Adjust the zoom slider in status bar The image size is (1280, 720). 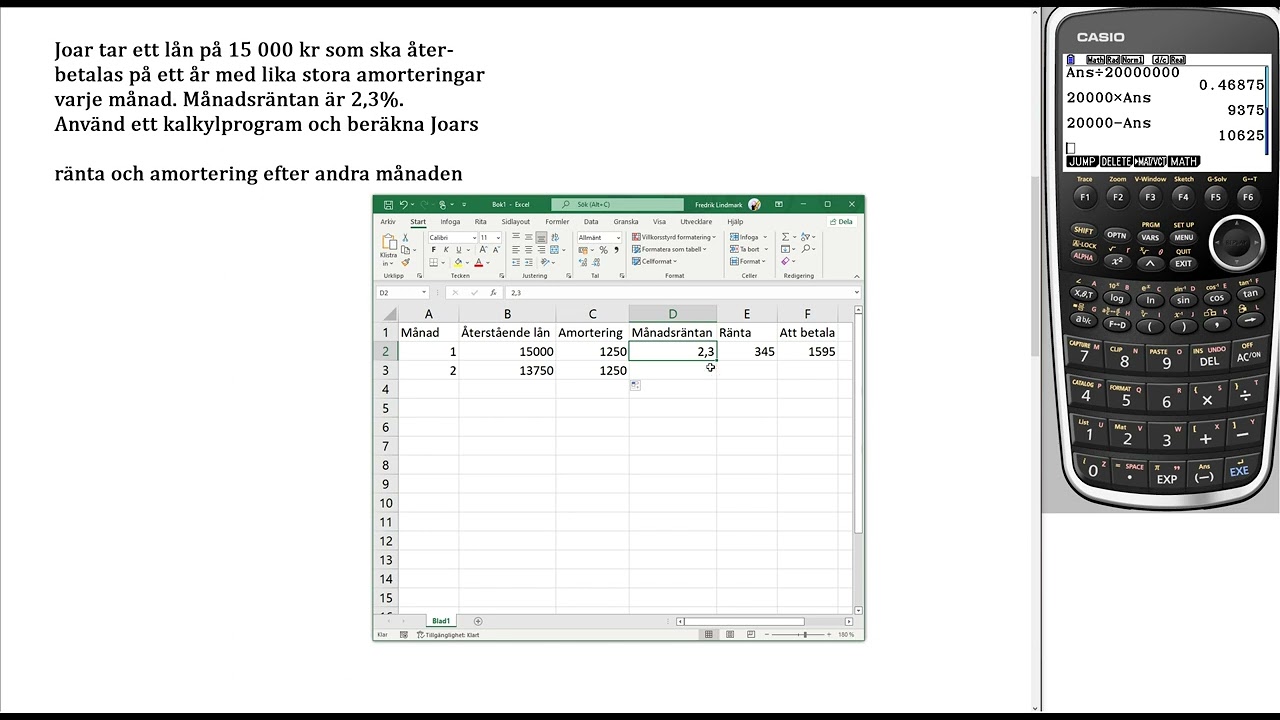coord(804,634)
